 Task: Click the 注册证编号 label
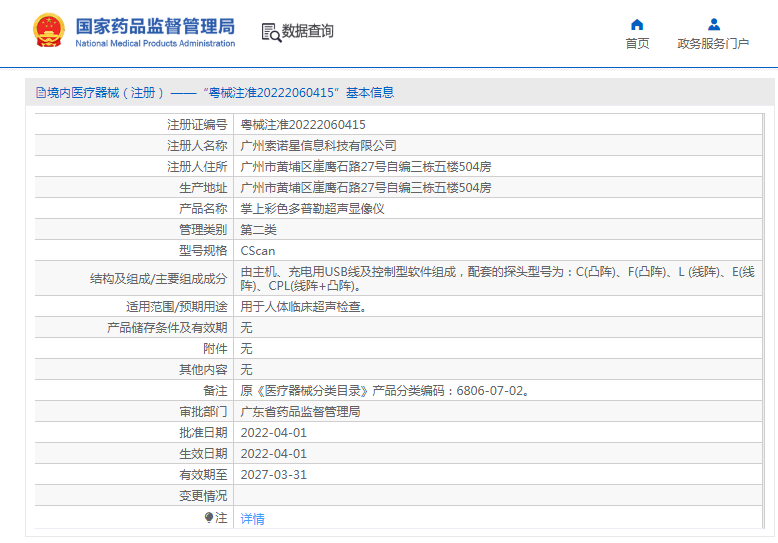tap(197, 125)
